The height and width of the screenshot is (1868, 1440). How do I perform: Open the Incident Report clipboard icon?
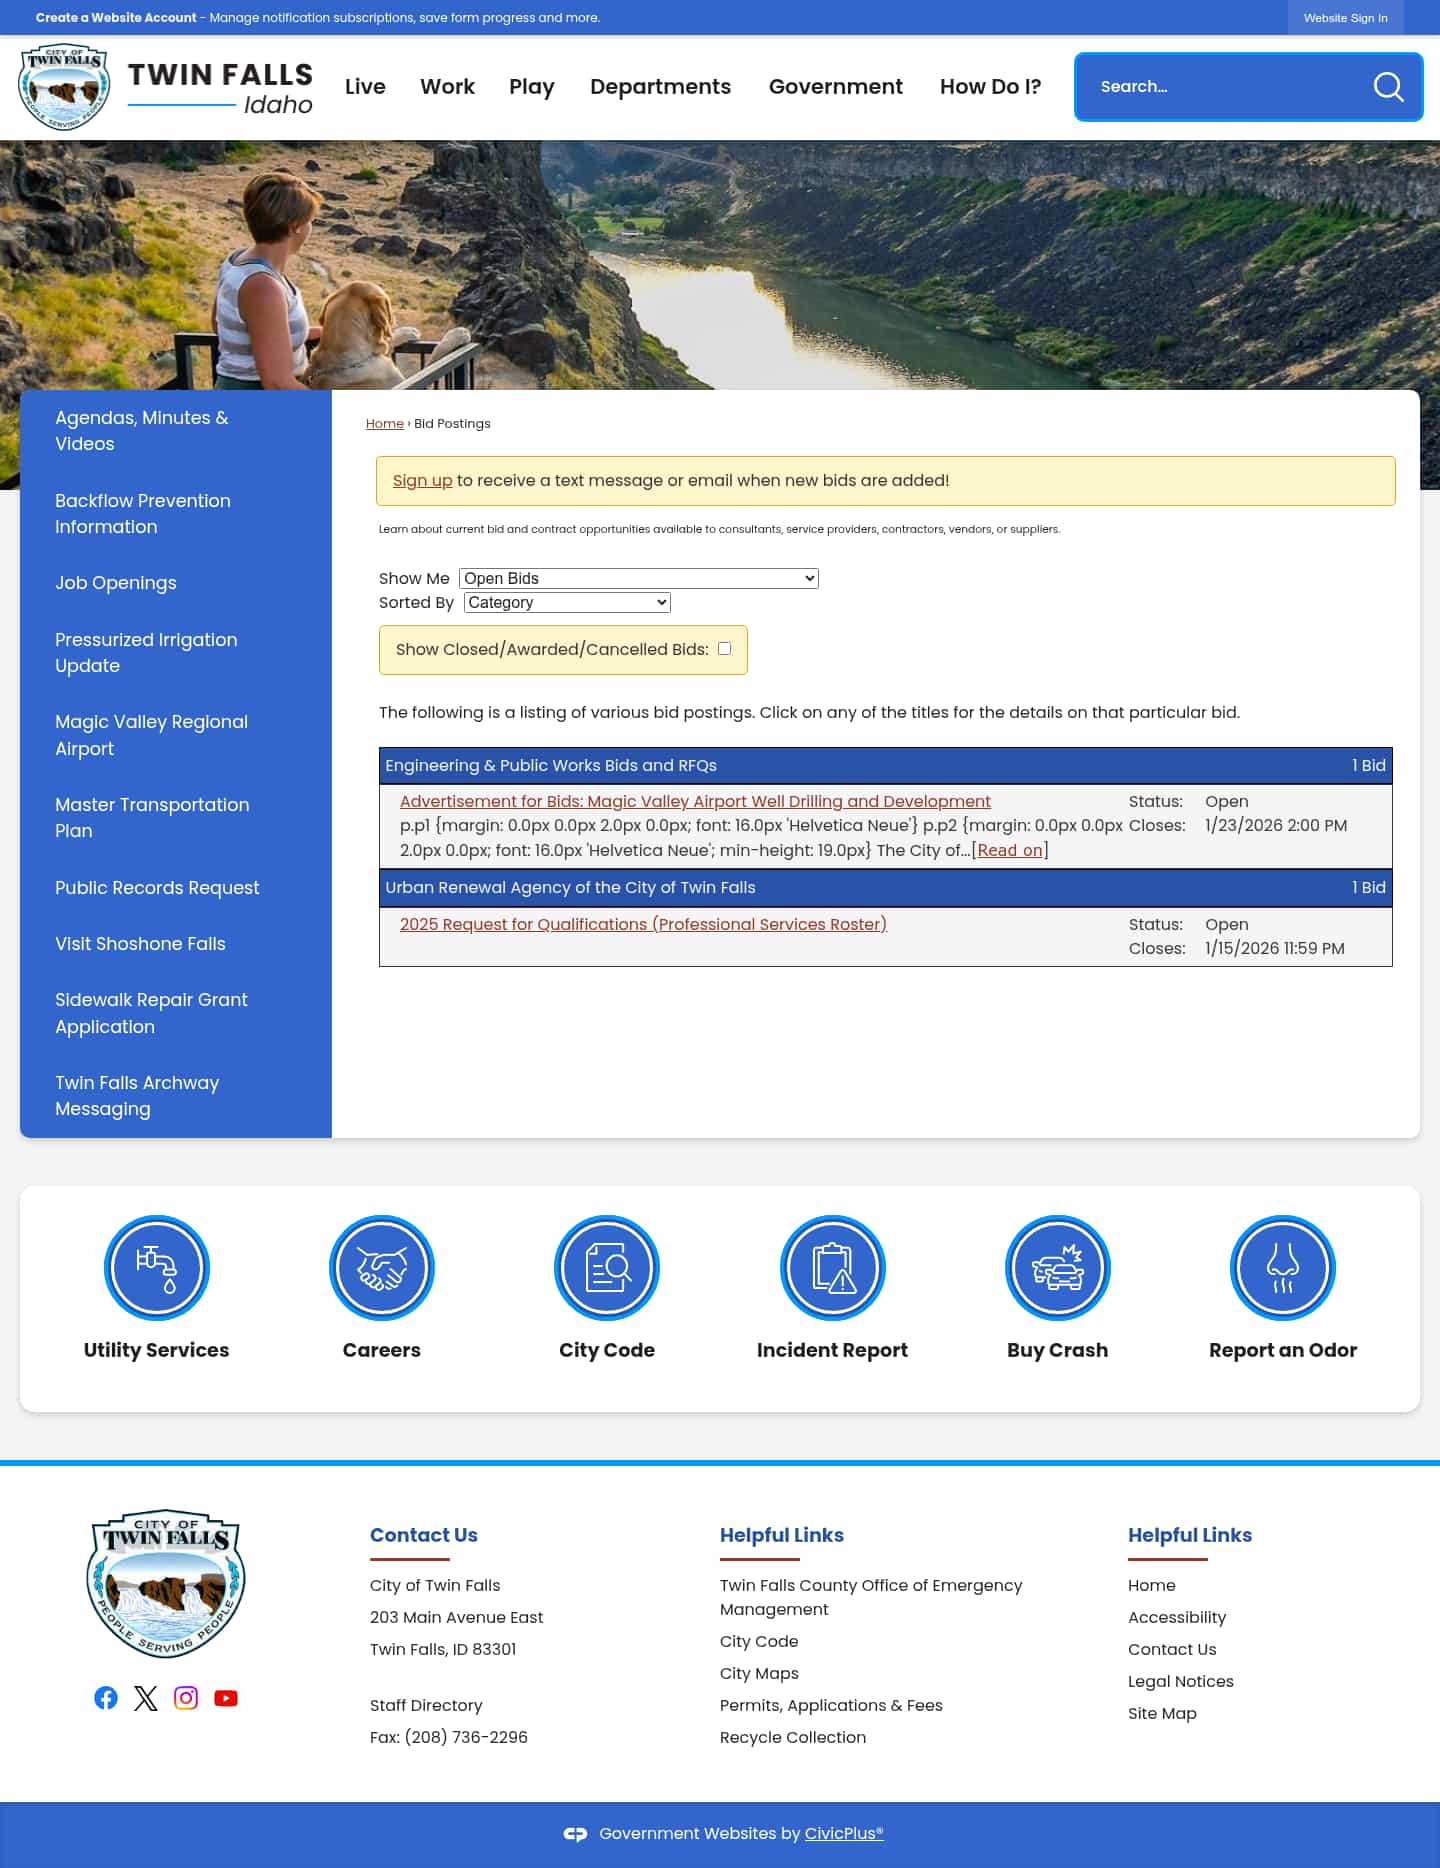(x=832, y=1268)
